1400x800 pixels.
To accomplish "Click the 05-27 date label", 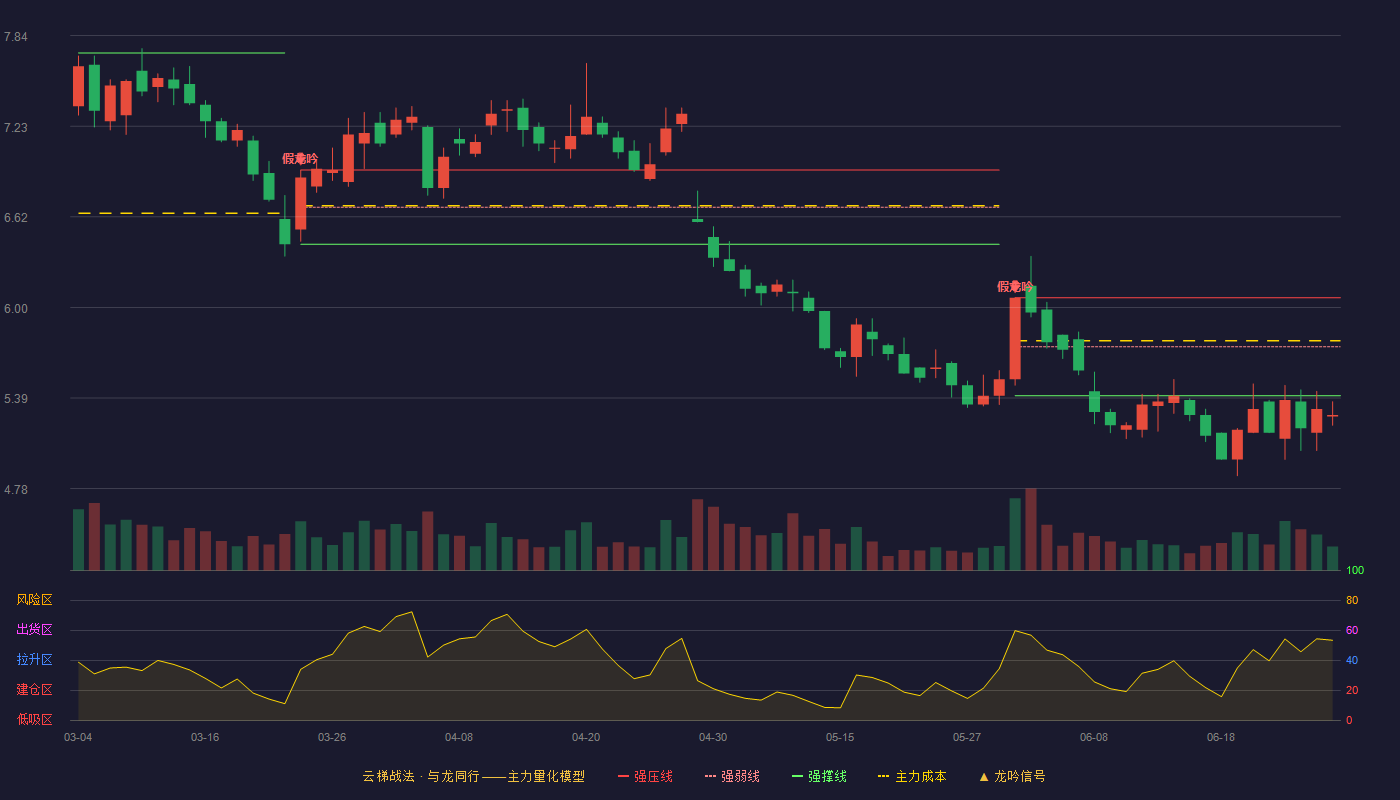I will pos(967,737).
